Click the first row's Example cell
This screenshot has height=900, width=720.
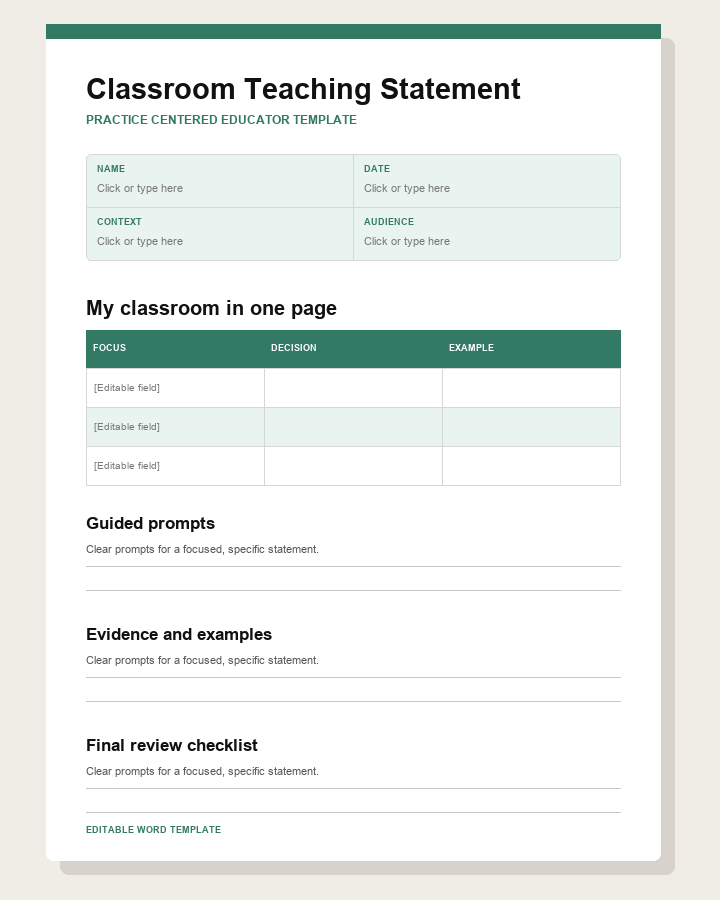point(531,388)
